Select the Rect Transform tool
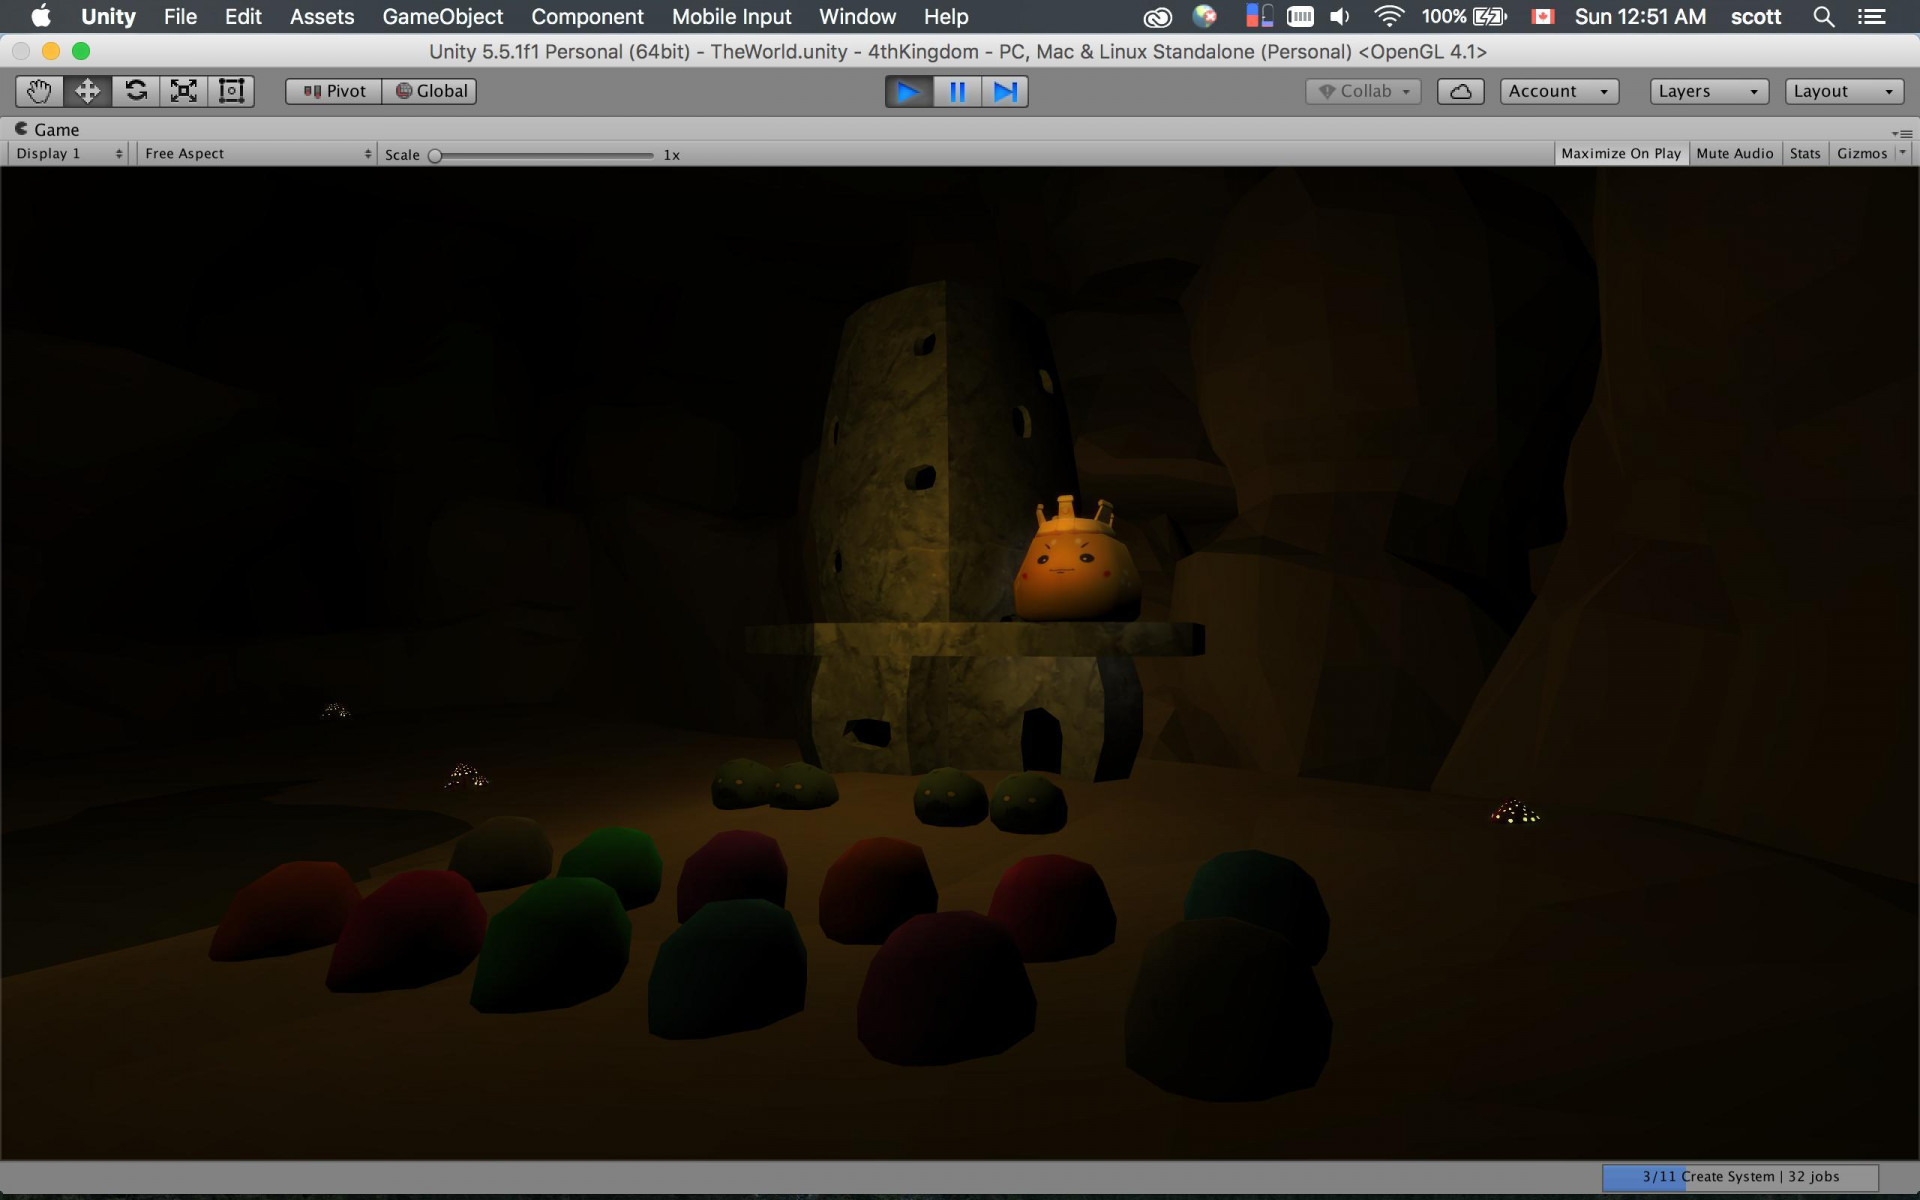Screen dimensions: 1920x1200 click(x=231, y=91)
